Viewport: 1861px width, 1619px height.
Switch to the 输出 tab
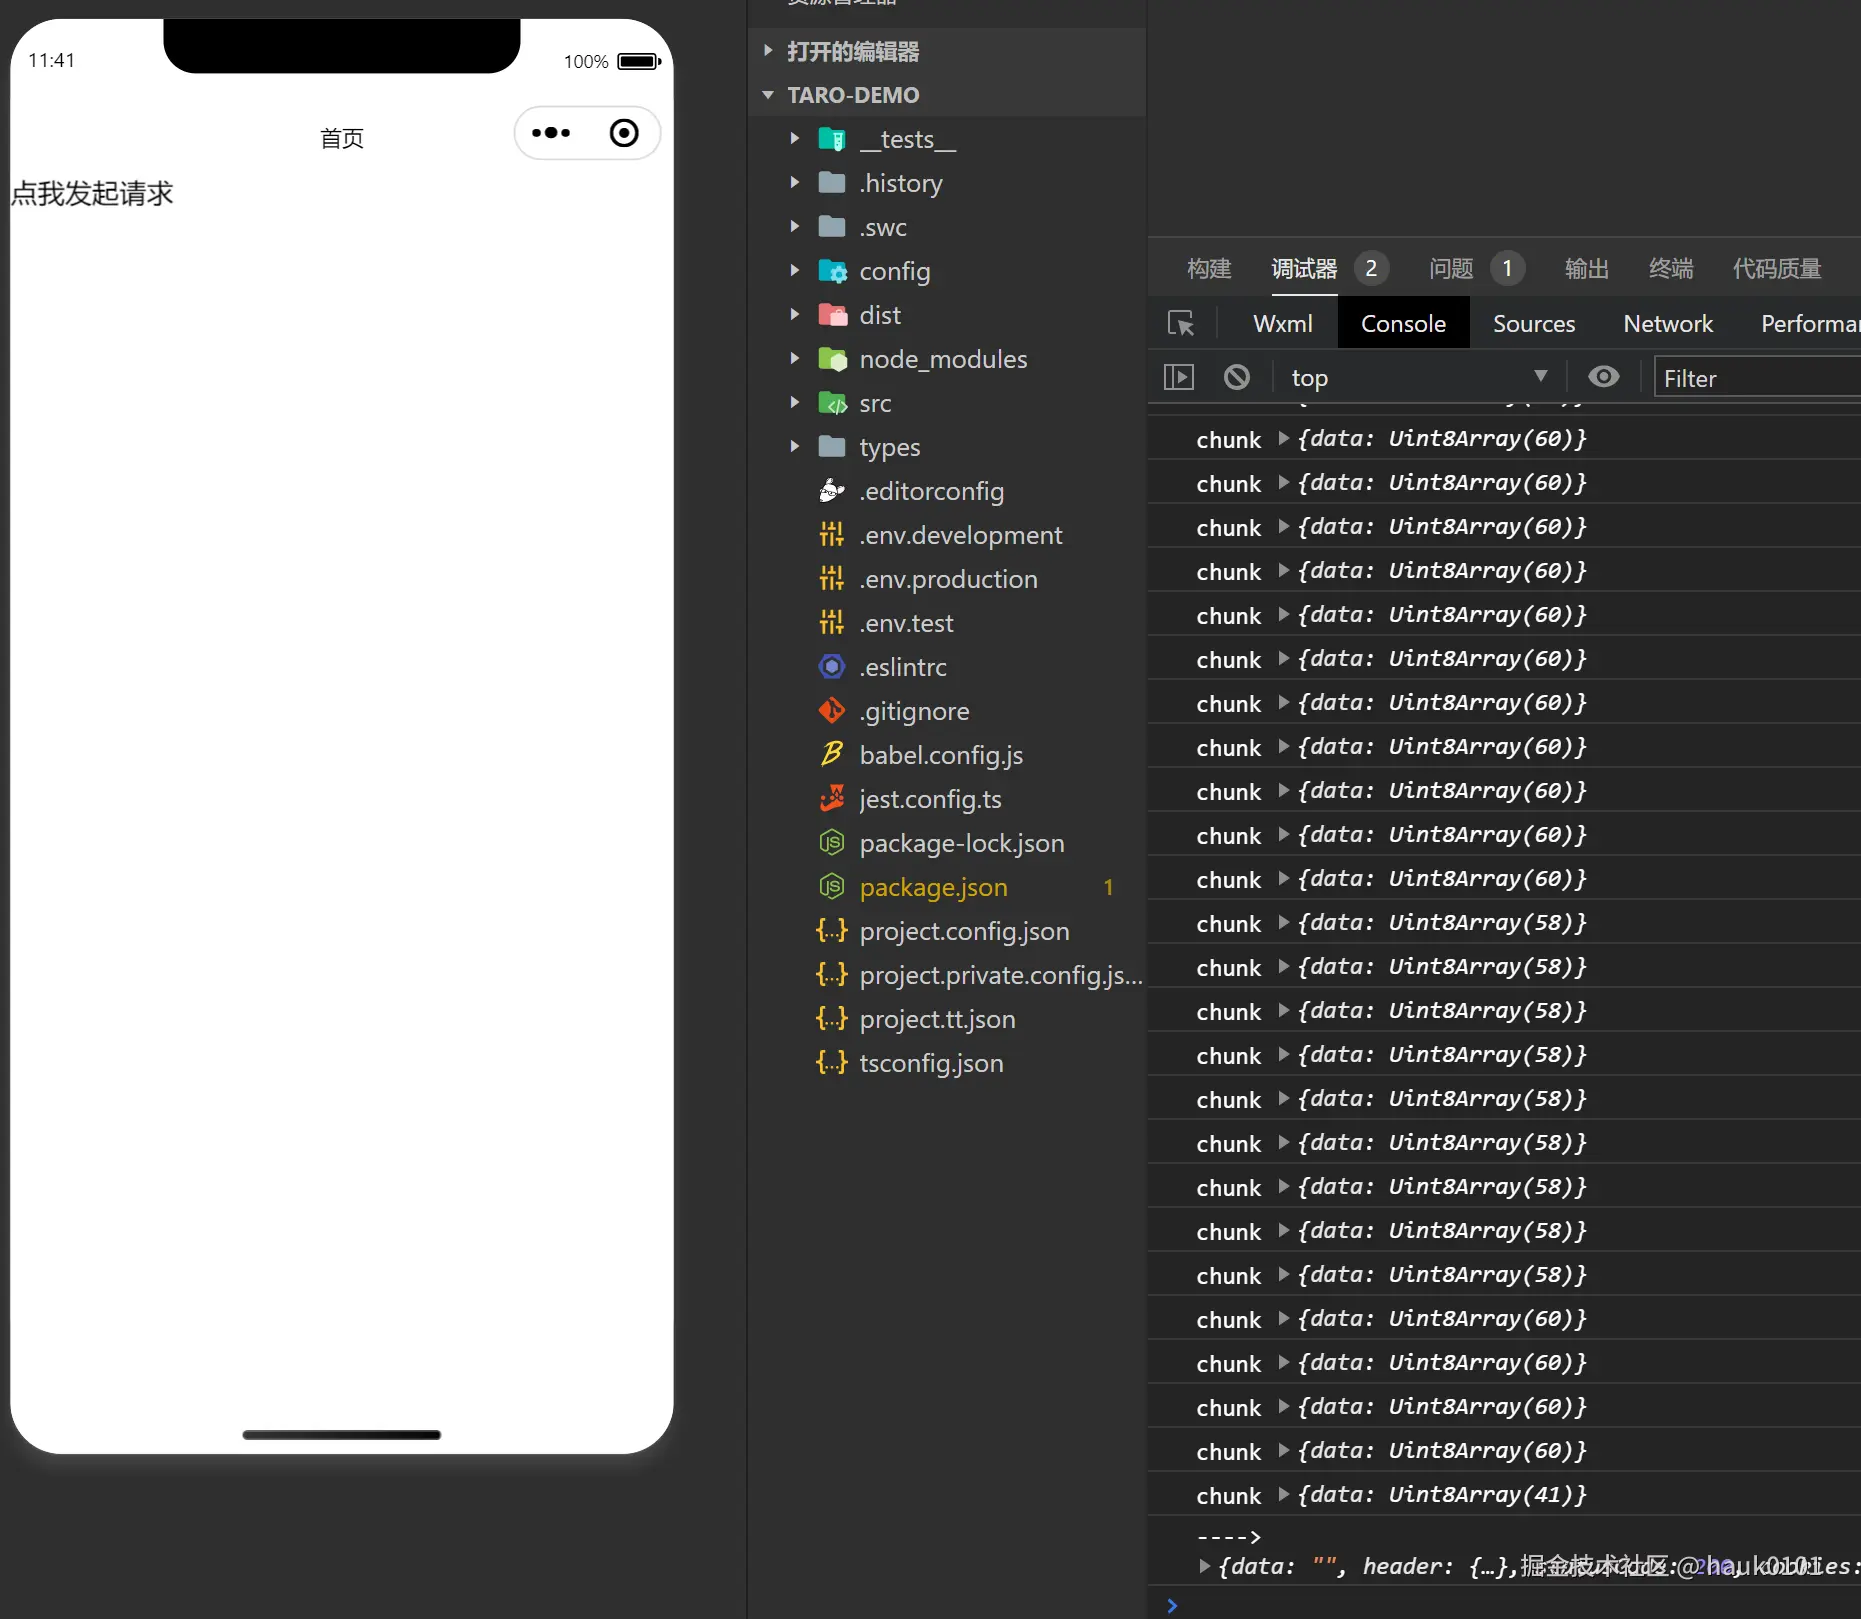(x=1587, y=269)
